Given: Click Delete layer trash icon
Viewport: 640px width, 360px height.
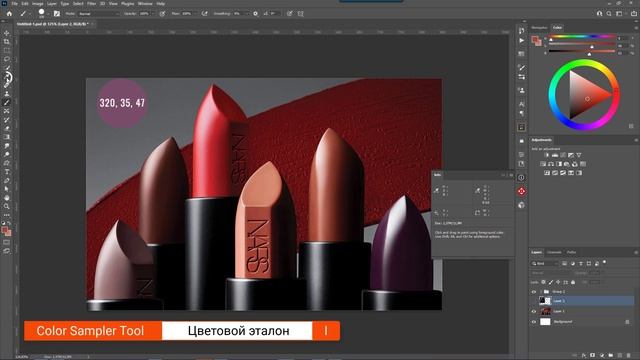Looking at the screenshot, I should pyautogui.click(x=629, y=356).
